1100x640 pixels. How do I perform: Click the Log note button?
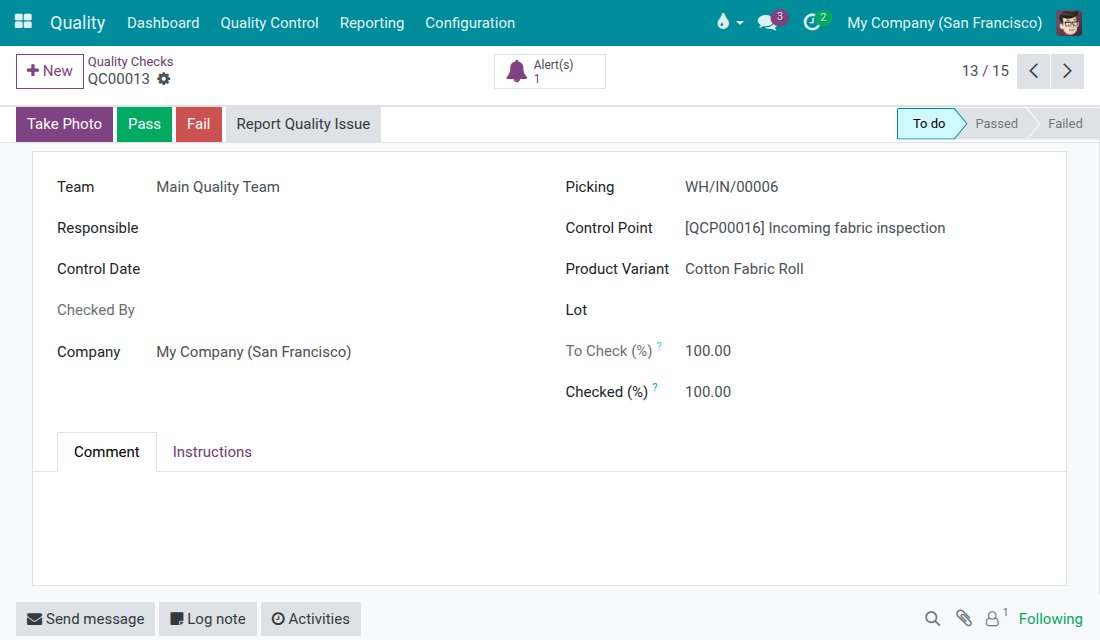pos(208,619)
